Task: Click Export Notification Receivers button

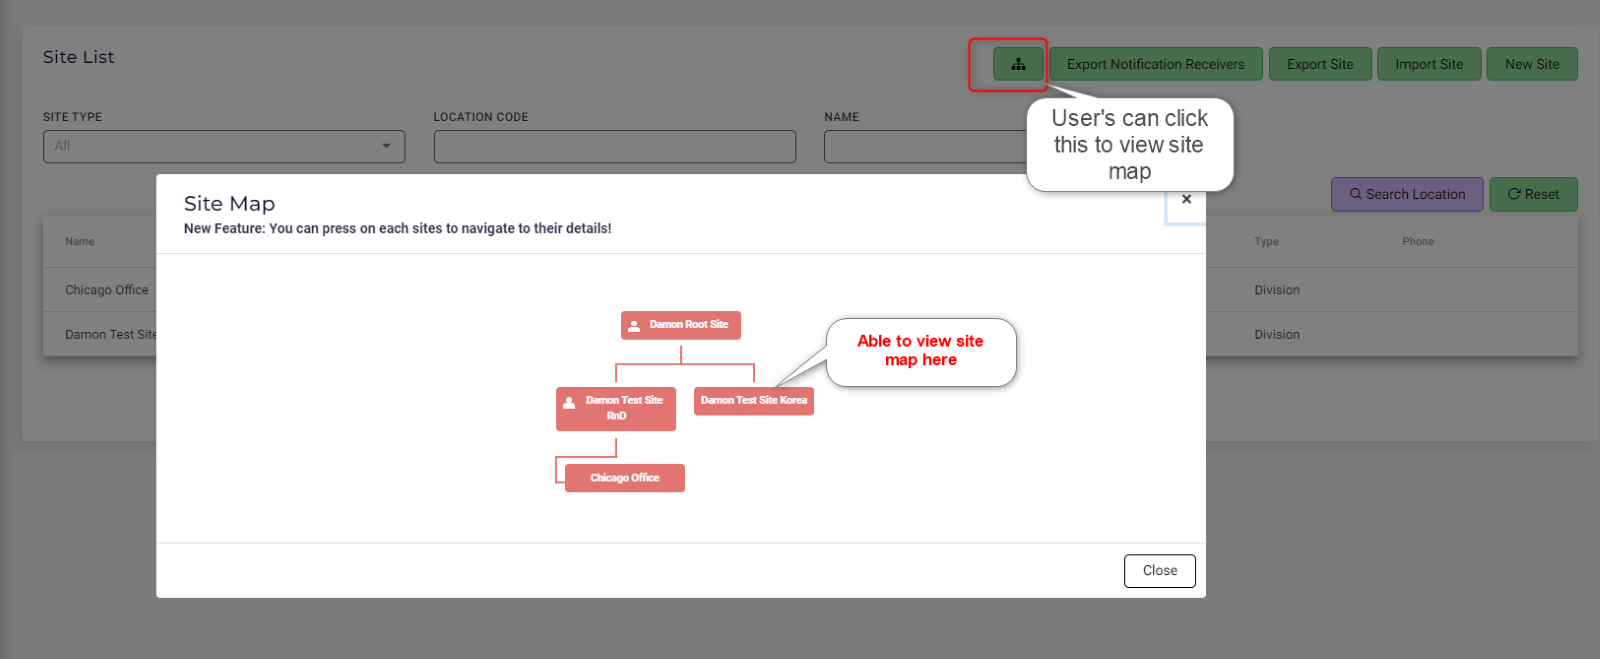Action: (1155, 64)
